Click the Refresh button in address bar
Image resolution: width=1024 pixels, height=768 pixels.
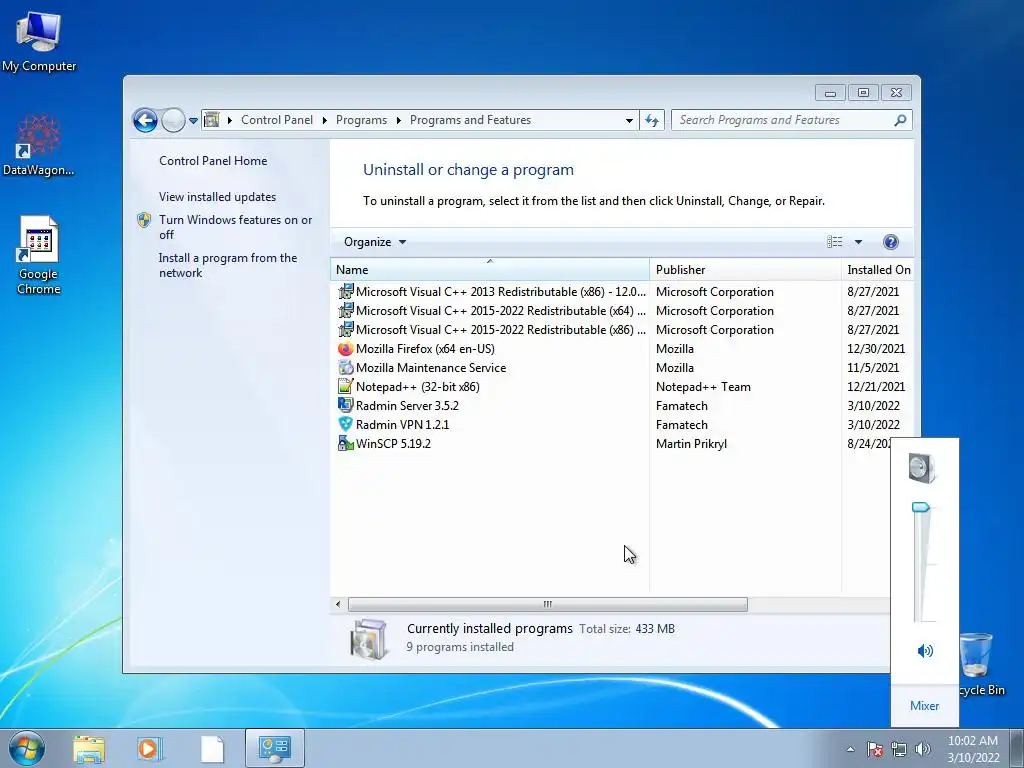coord(652,120)
